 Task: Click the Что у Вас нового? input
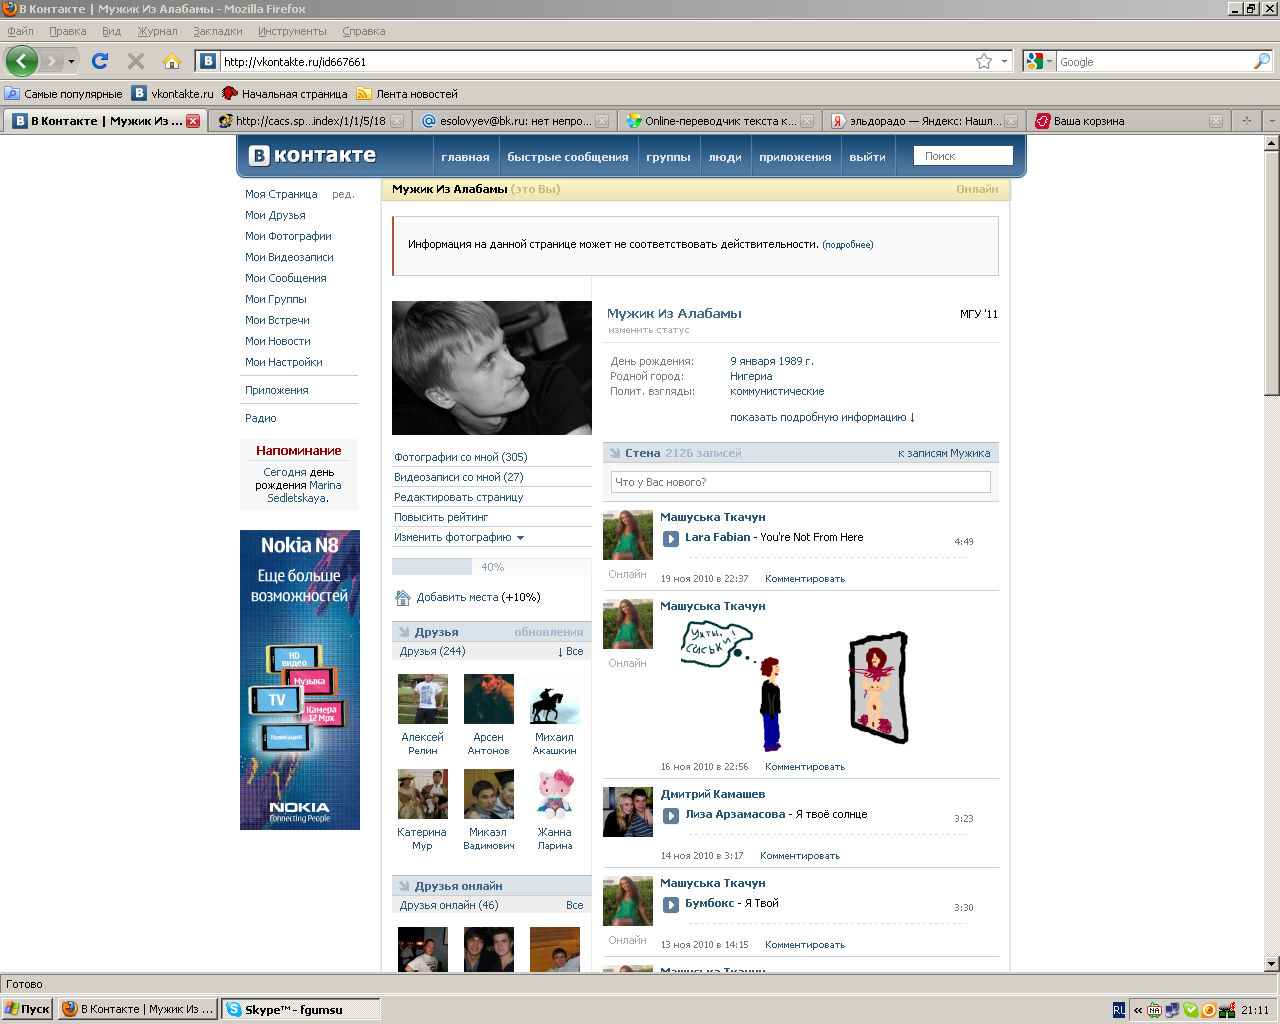pos(801,482)
